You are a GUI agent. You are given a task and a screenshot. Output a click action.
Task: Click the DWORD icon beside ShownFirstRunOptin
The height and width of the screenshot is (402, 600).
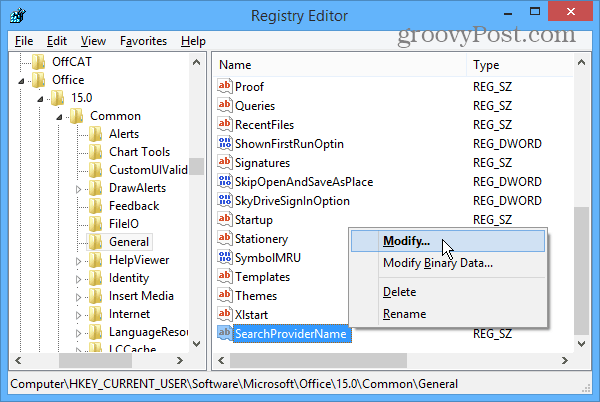pyautogui.click(x=225, y=143)
